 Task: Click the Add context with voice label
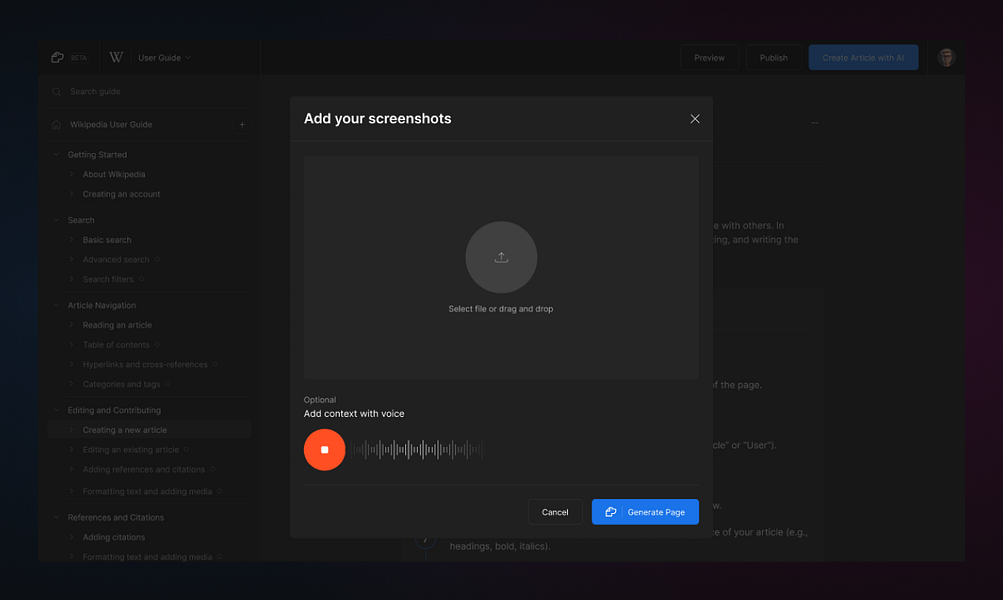[354, 414]
